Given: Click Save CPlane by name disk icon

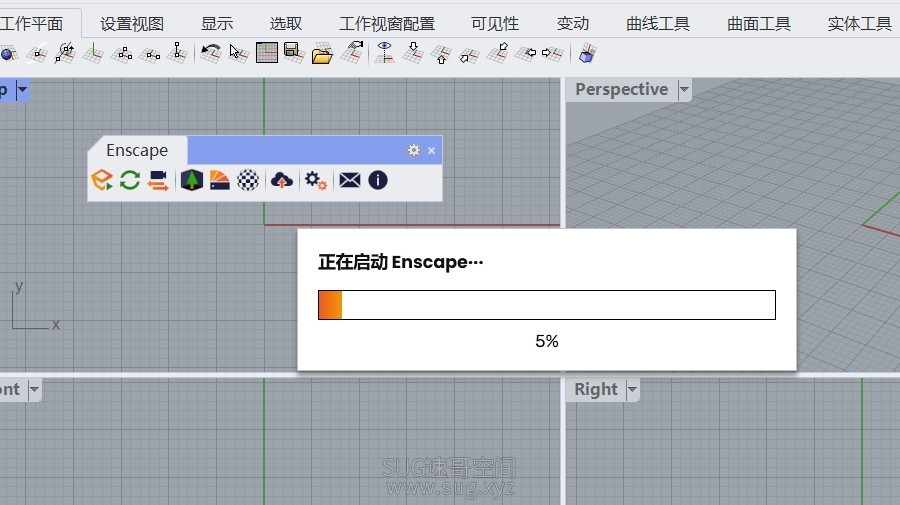Looking at the screenshot, I should (294, 53).
